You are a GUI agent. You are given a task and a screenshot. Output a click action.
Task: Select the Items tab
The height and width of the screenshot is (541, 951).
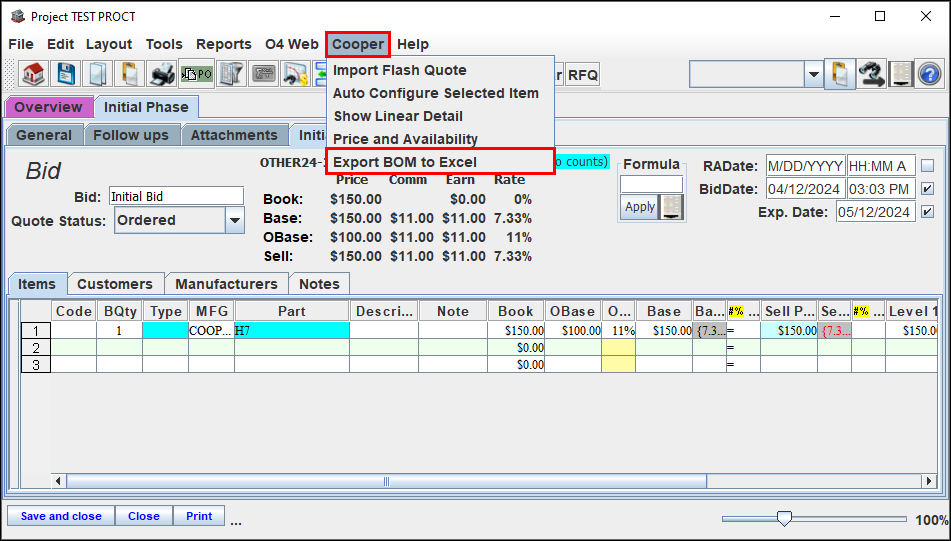37,284
